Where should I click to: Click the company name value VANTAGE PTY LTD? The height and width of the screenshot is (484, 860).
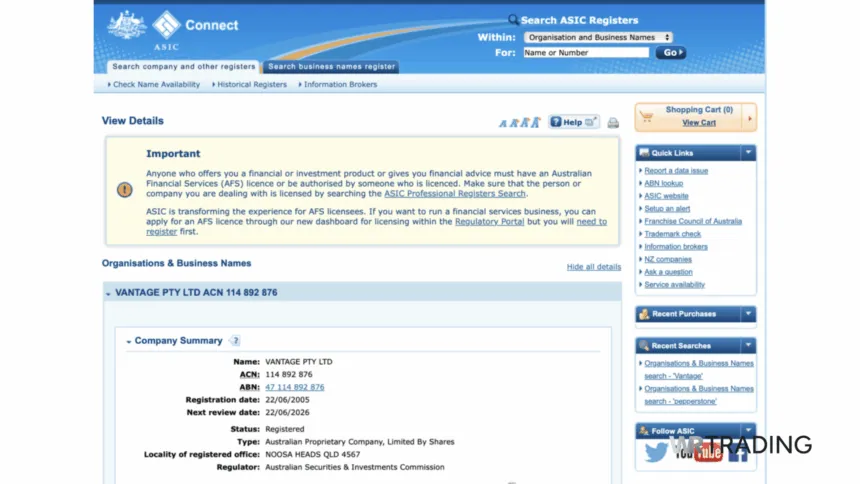(299, 362)
